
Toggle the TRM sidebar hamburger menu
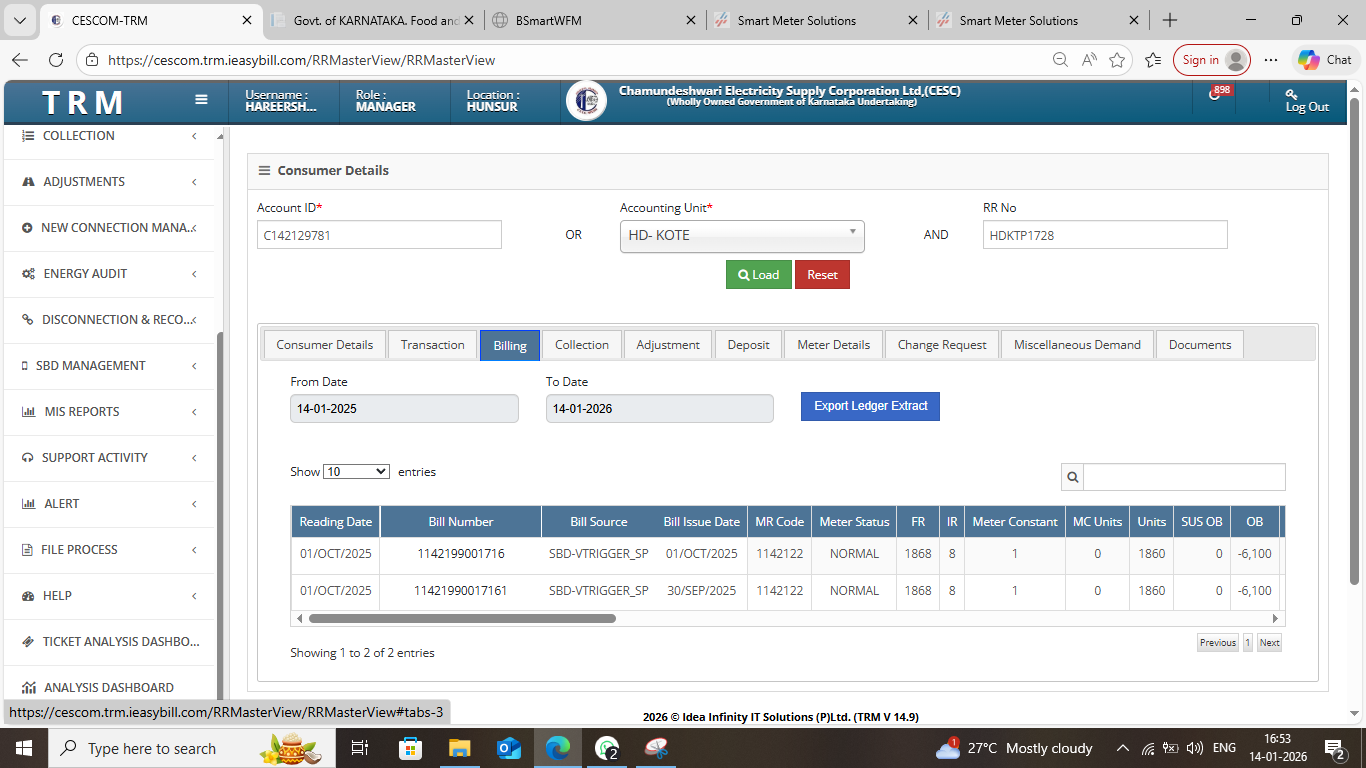tap(201, 99)
